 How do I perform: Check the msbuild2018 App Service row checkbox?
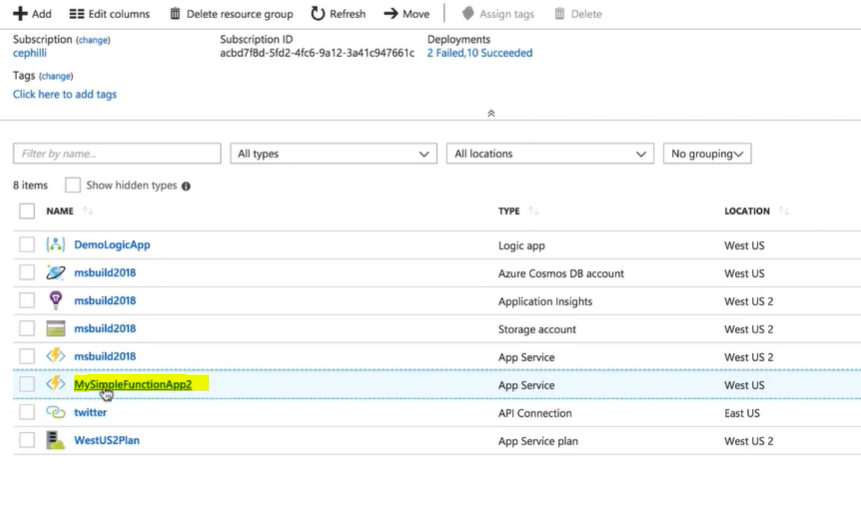click(x=27, y=356)
